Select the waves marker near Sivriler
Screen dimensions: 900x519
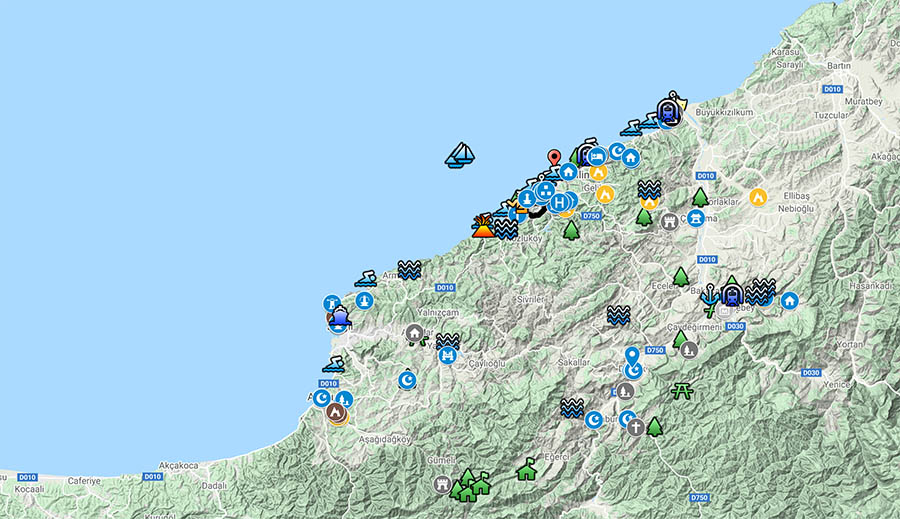click(x=618, y=315)
